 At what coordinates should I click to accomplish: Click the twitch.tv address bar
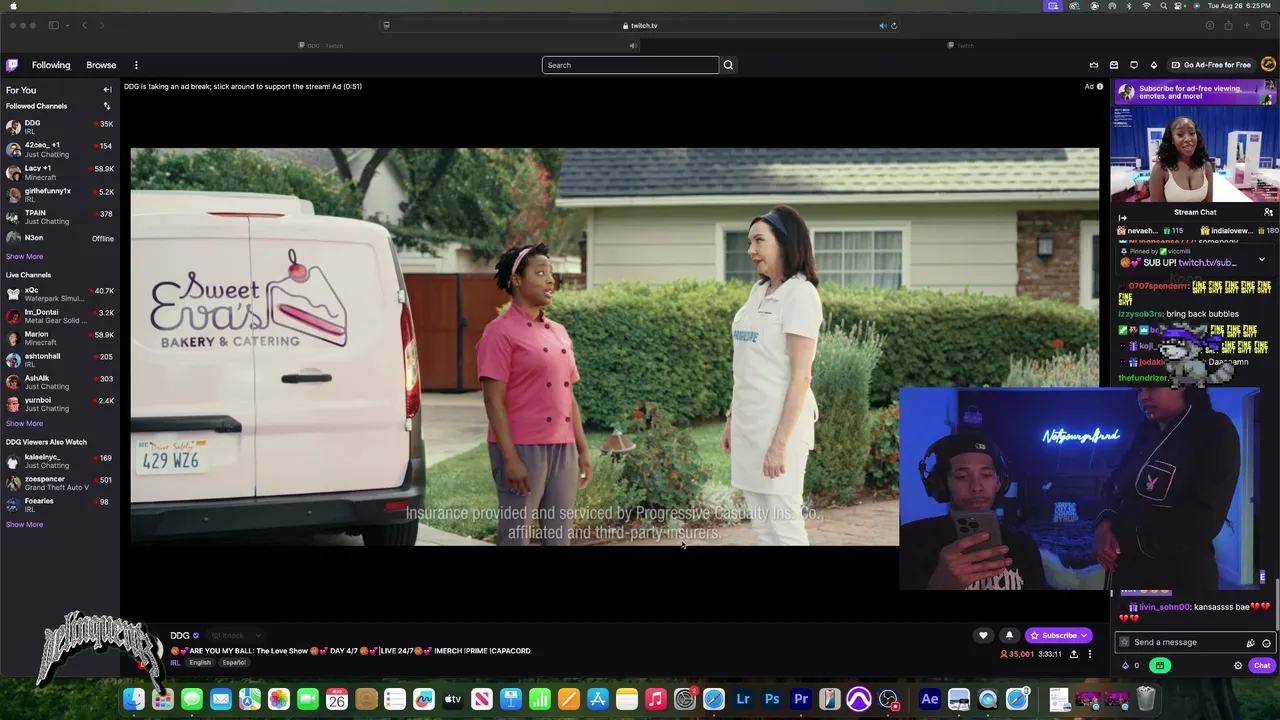[x=640, y=26]
